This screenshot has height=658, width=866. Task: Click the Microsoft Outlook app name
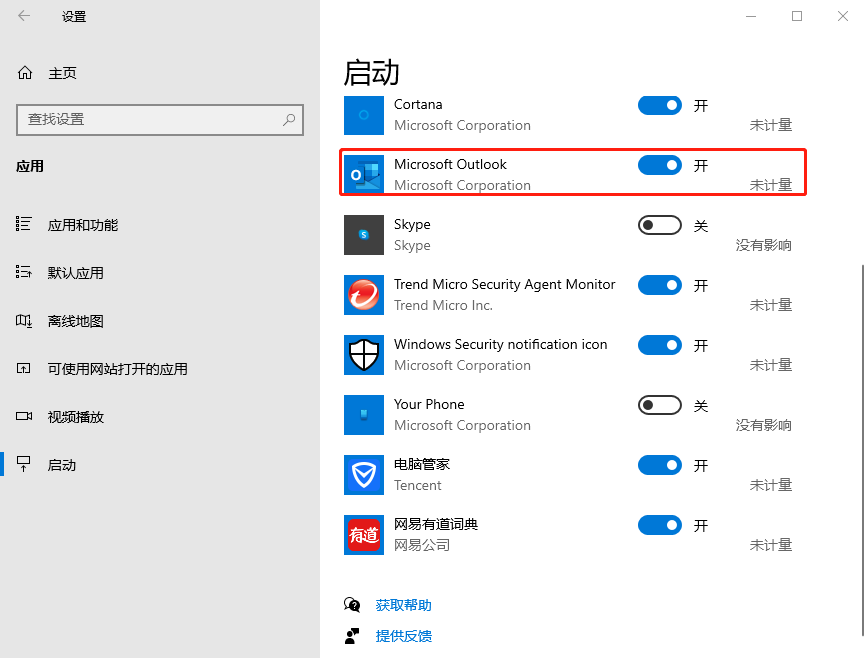click(450, 164)
